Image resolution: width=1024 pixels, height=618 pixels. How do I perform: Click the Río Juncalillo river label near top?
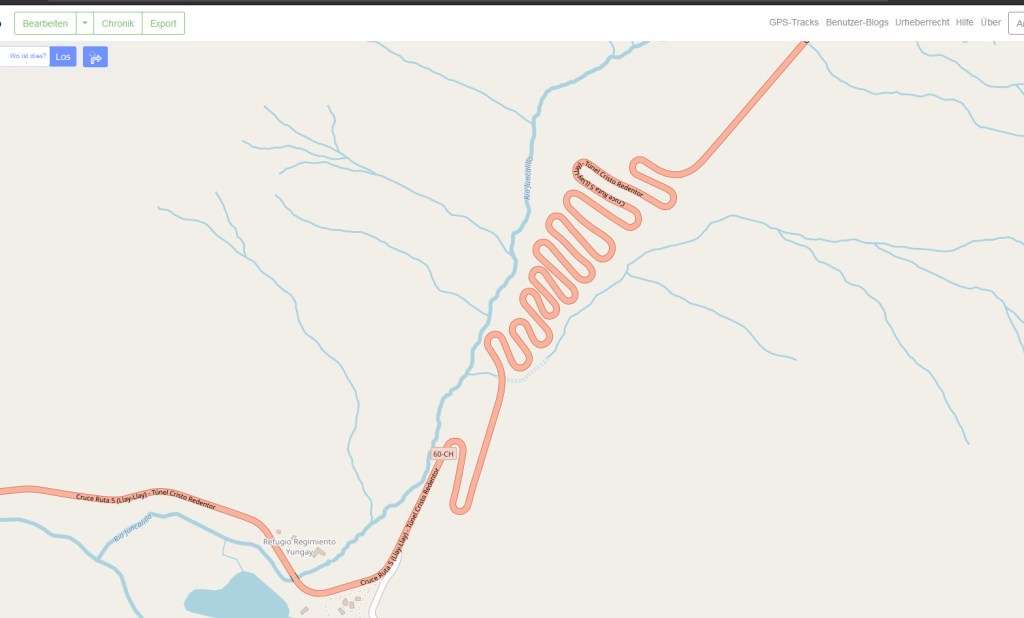click(528, 178)
